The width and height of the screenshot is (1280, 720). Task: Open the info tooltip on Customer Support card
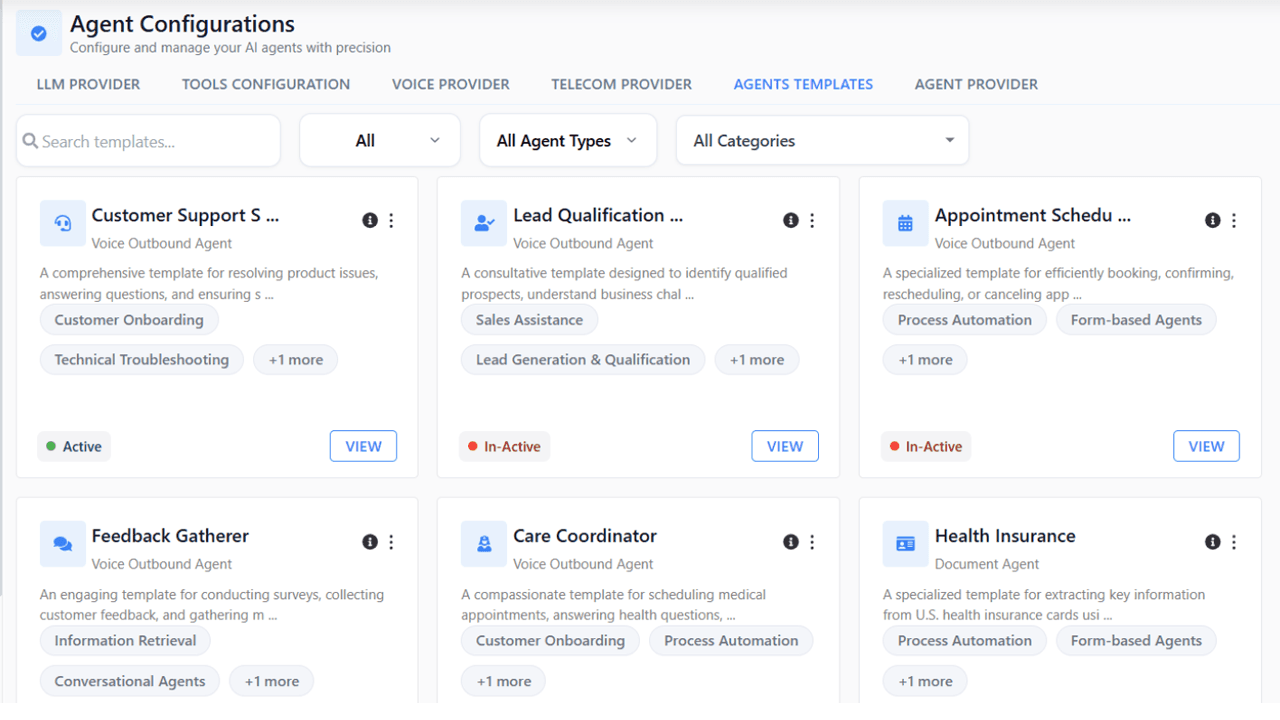point(369,220)
